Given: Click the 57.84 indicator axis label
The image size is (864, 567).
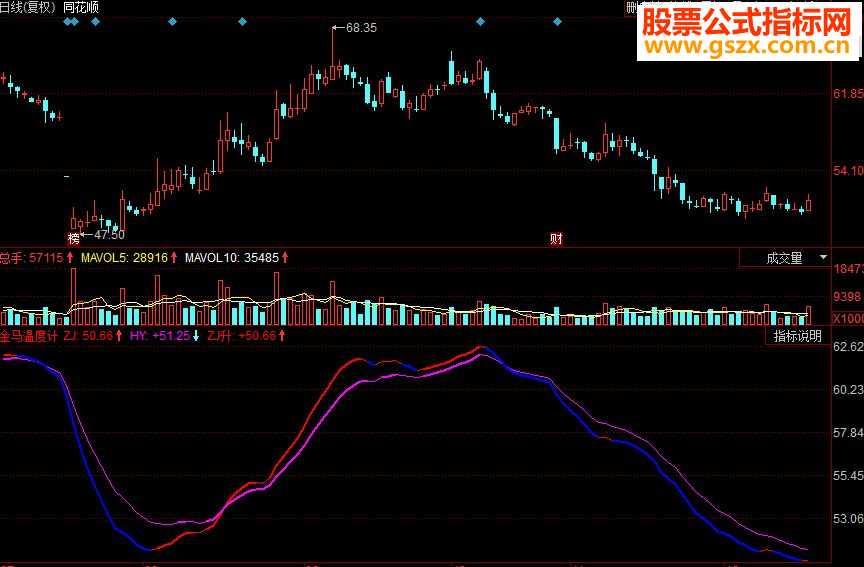Looking at the screenshot, I should coord(848,433).
